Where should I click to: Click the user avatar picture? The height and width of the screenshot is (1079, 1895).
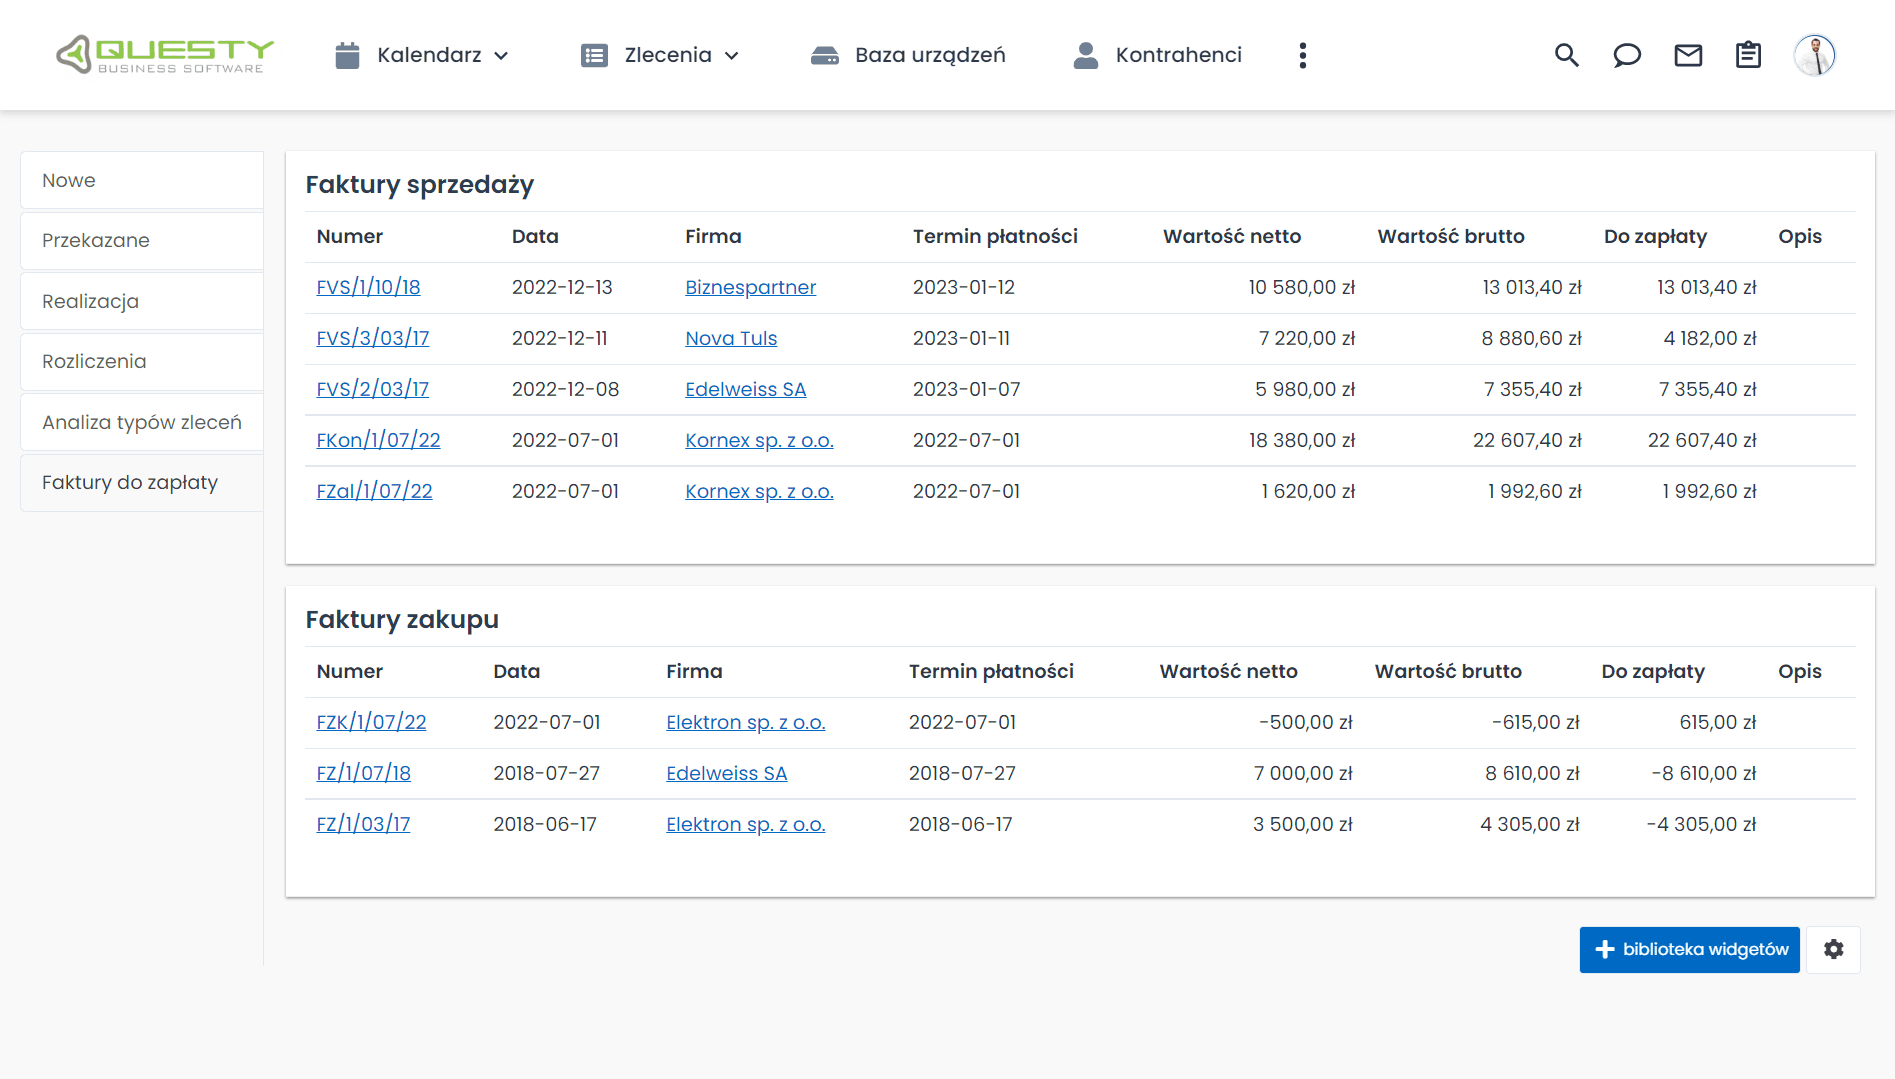click(x=1814, y=55)
